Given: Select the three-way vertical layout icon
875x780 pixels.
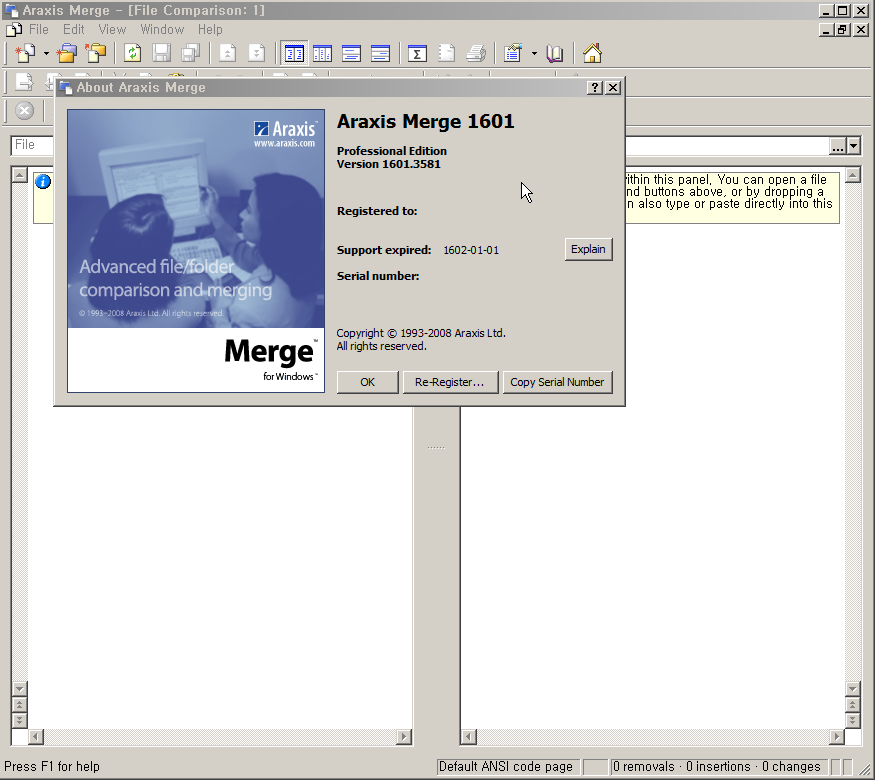Looking at the screenshot, I should click(323, 54).
